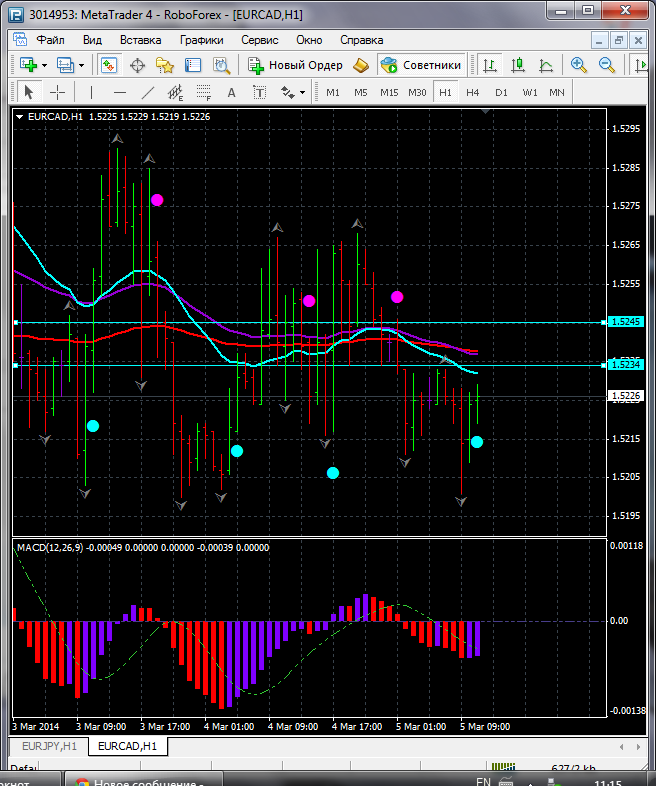Open the Графики menu
Image resolution: width=656 pixels, height=786 pixels.
pos(201,40)
